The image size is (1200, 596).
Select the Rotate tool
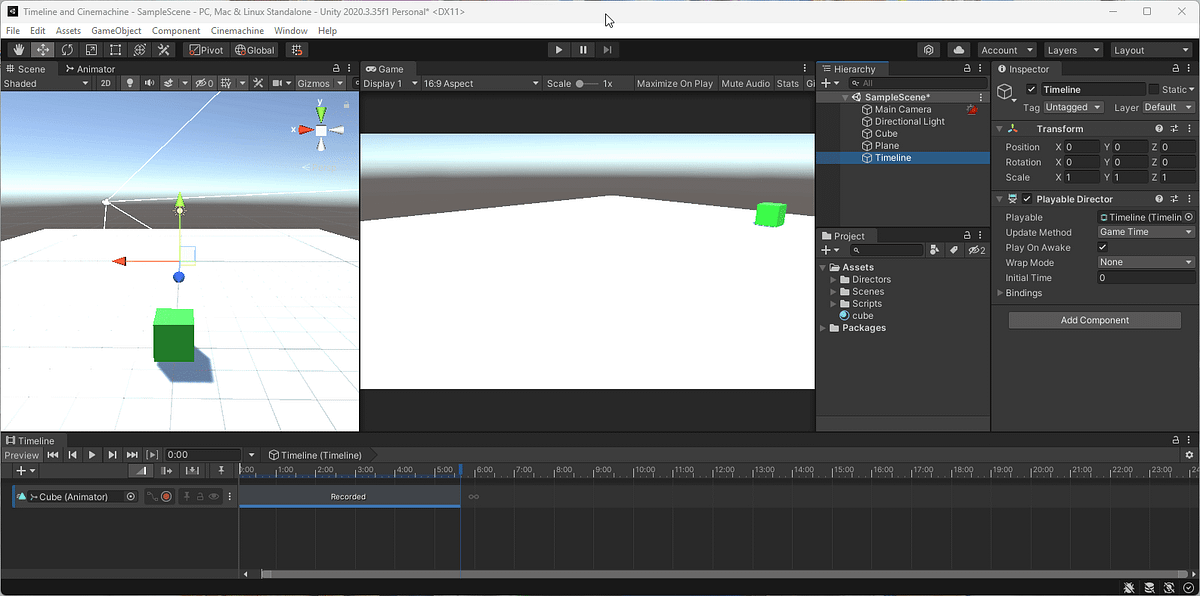67,48
